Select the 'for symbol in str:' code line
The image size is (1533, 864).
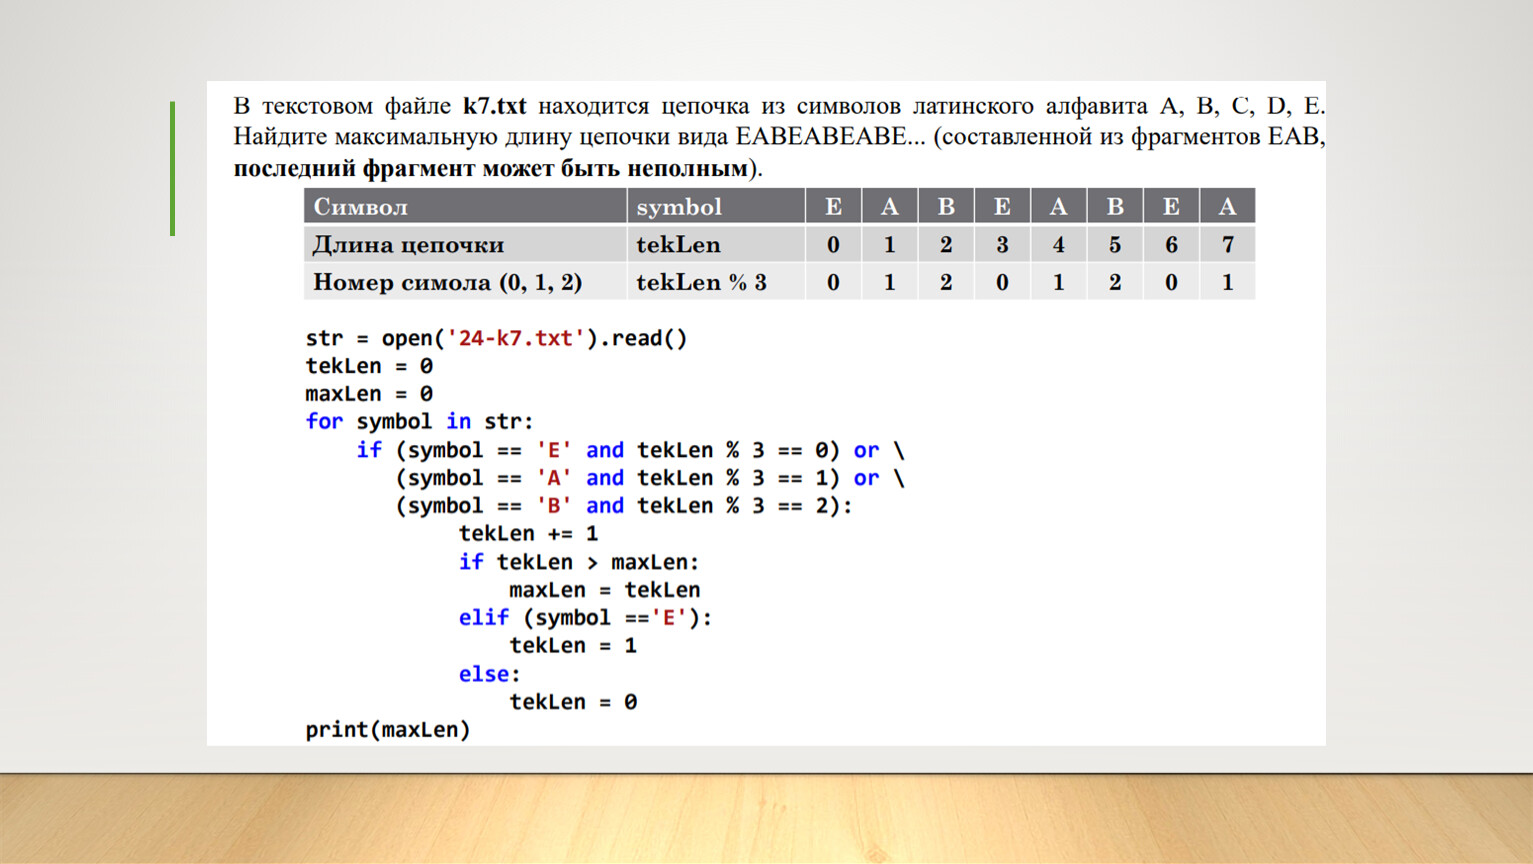pyautogui.click(x=419, y=422)
